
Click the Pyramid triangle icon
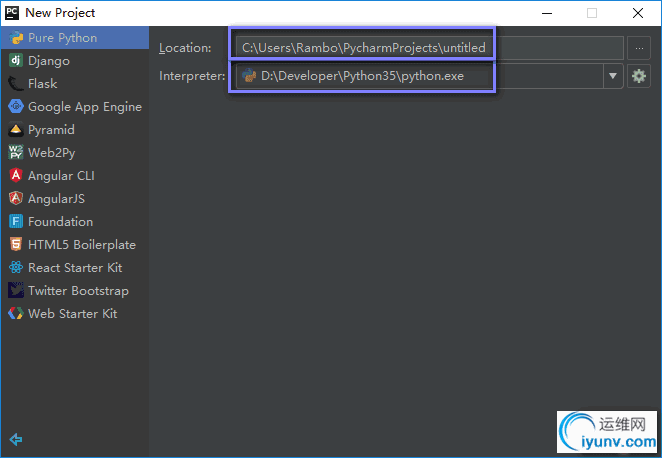coord(16,130)
